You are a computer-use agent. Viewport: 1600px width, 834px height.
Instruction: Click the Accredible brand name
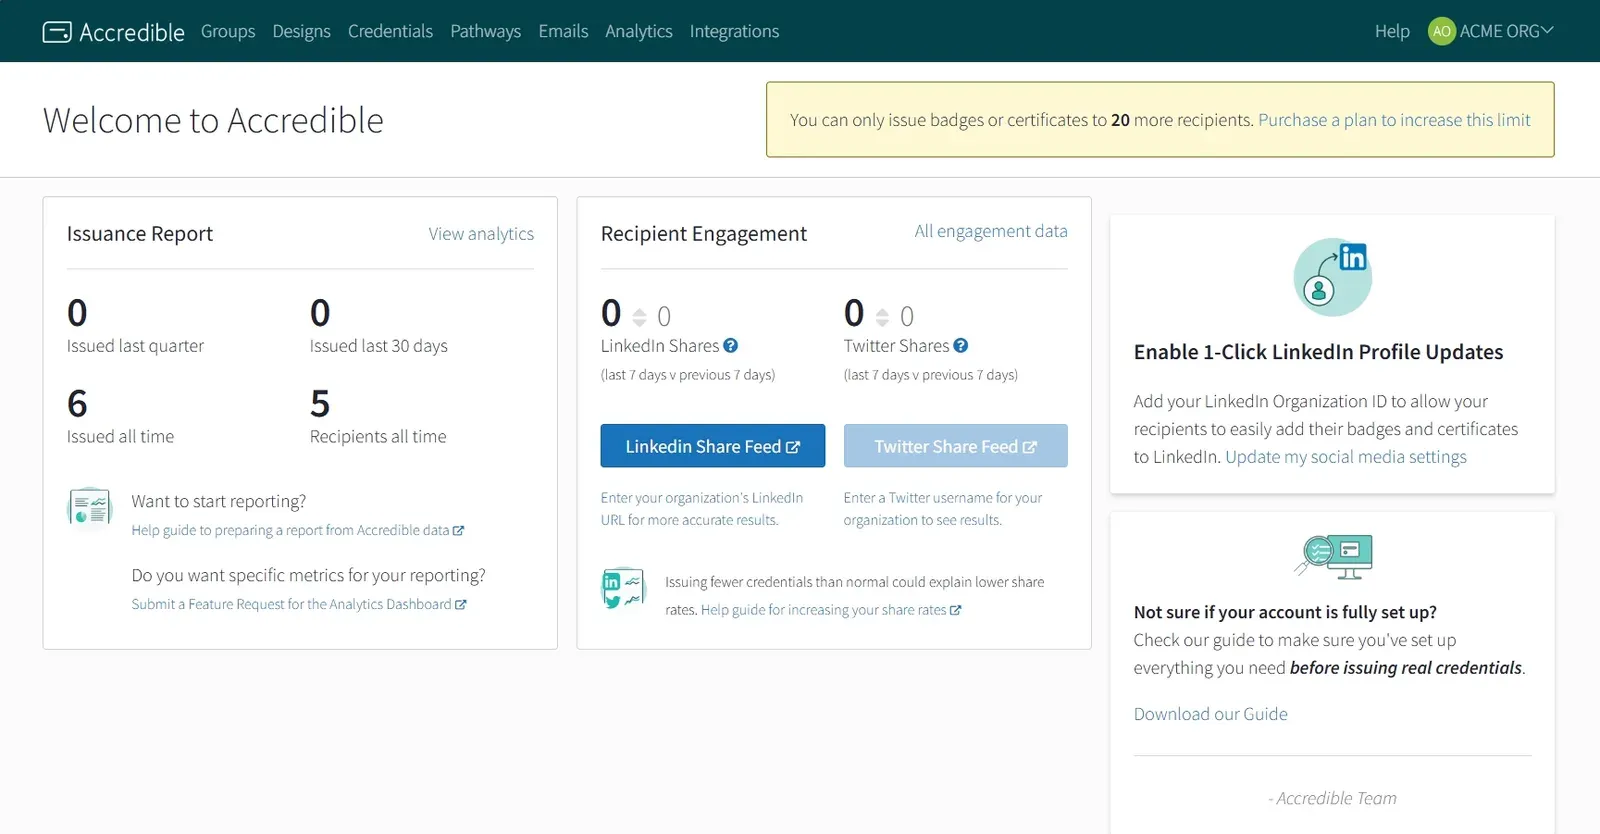(132, 32)
